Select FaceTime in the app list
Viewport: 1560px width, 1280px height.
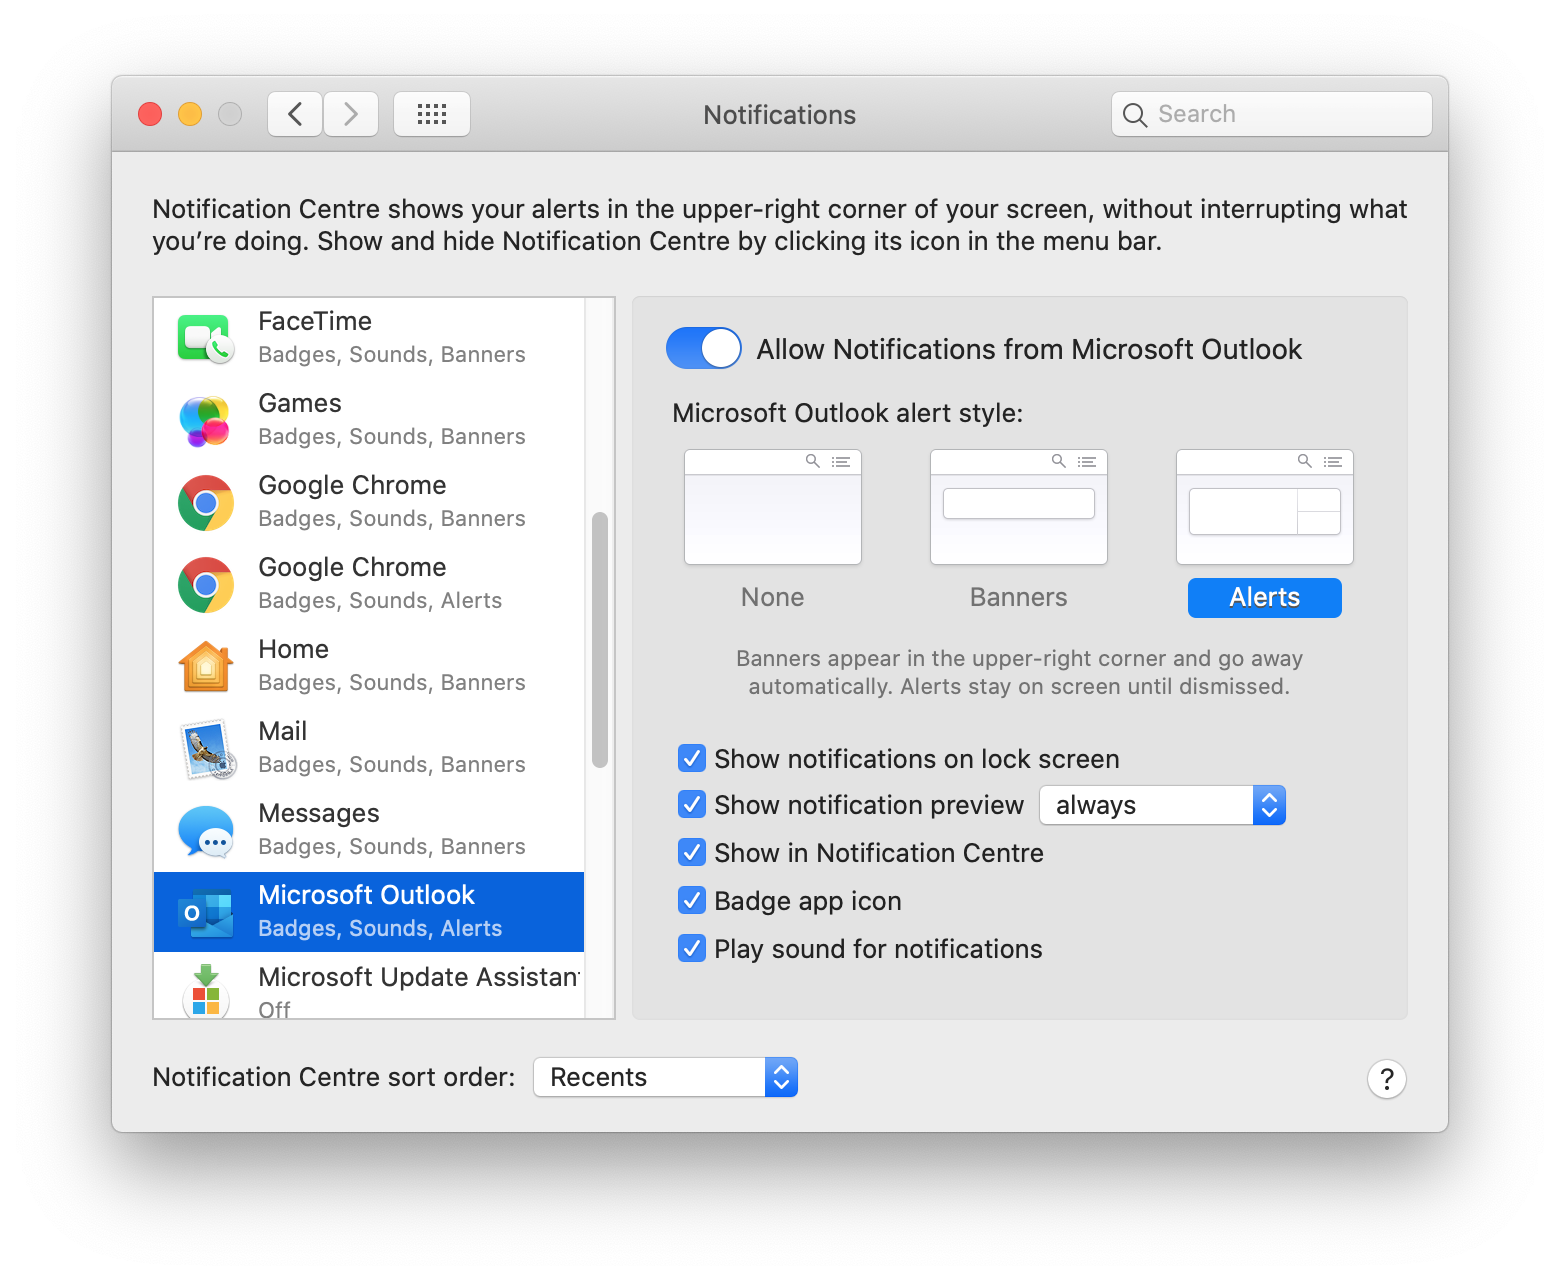click(369, 338)
